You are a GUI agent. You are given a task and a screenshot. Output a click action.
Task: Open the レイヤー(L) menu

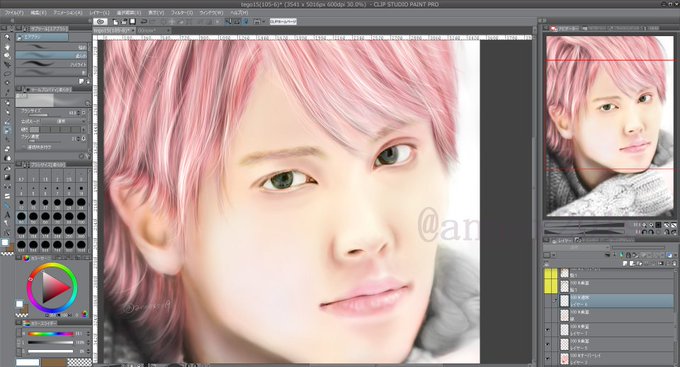(99, 13)
